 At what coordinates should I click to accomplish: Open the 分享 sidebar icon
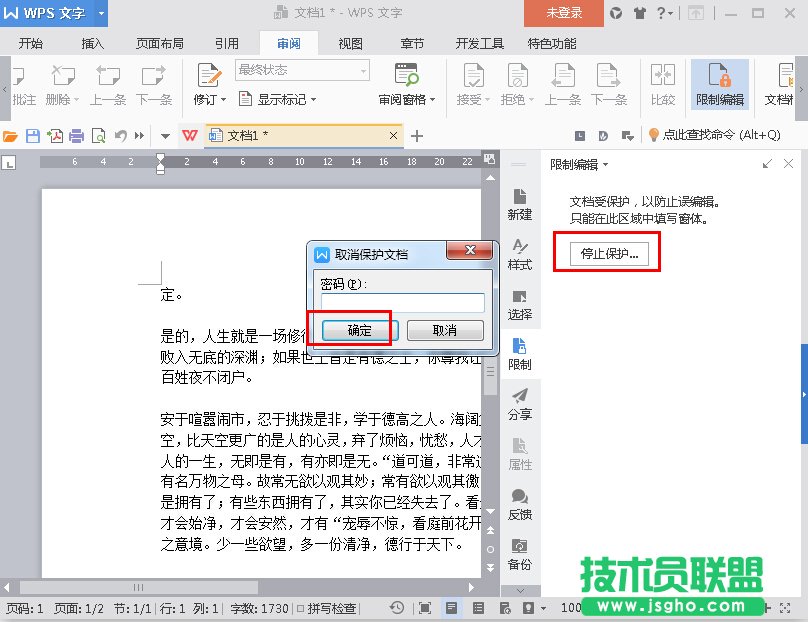click(520, 404)
